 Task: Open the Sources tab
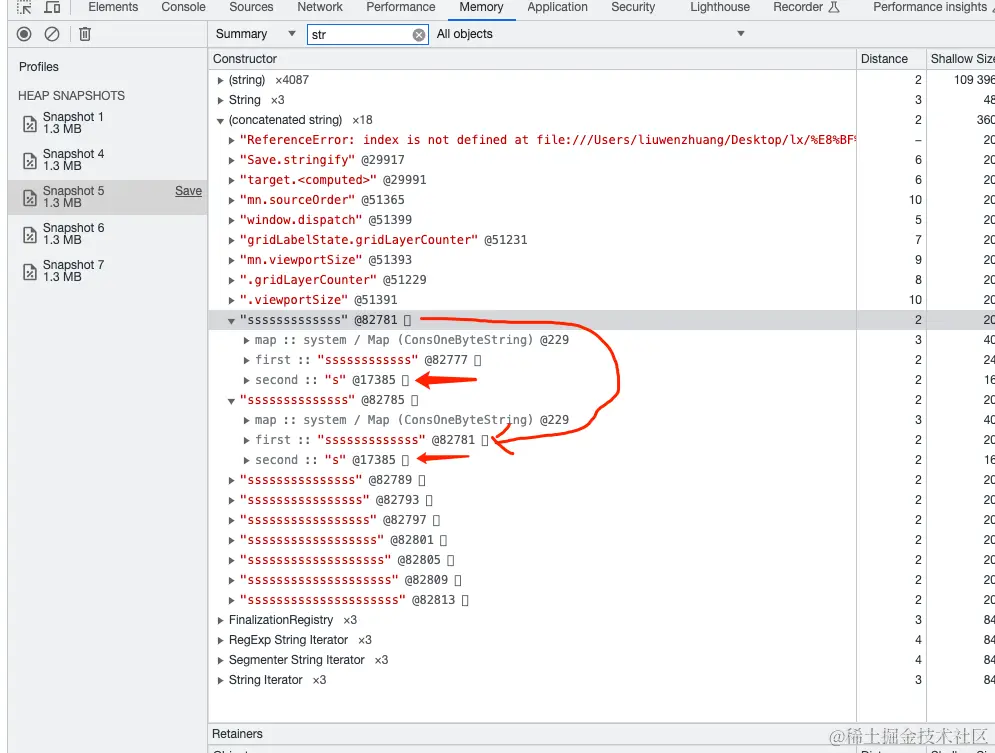click(251, 7)
